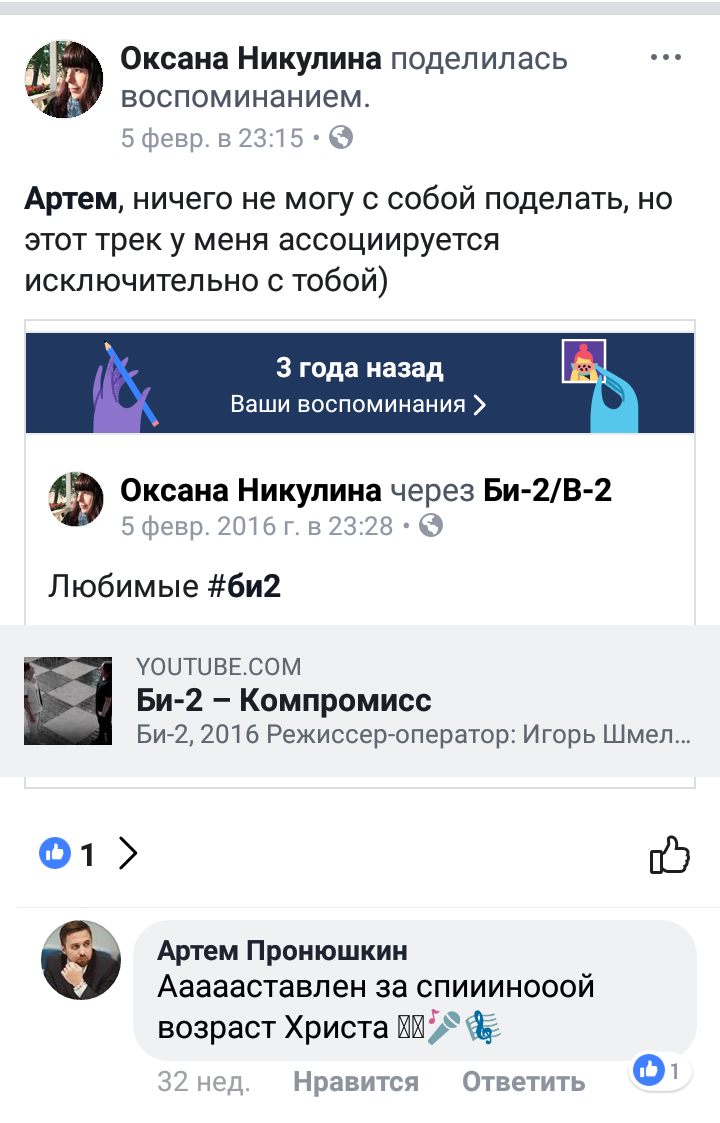Open Артем Пронюшкин's avatar photo
This screenshot has width=720, height=1123.
(81, 960)
